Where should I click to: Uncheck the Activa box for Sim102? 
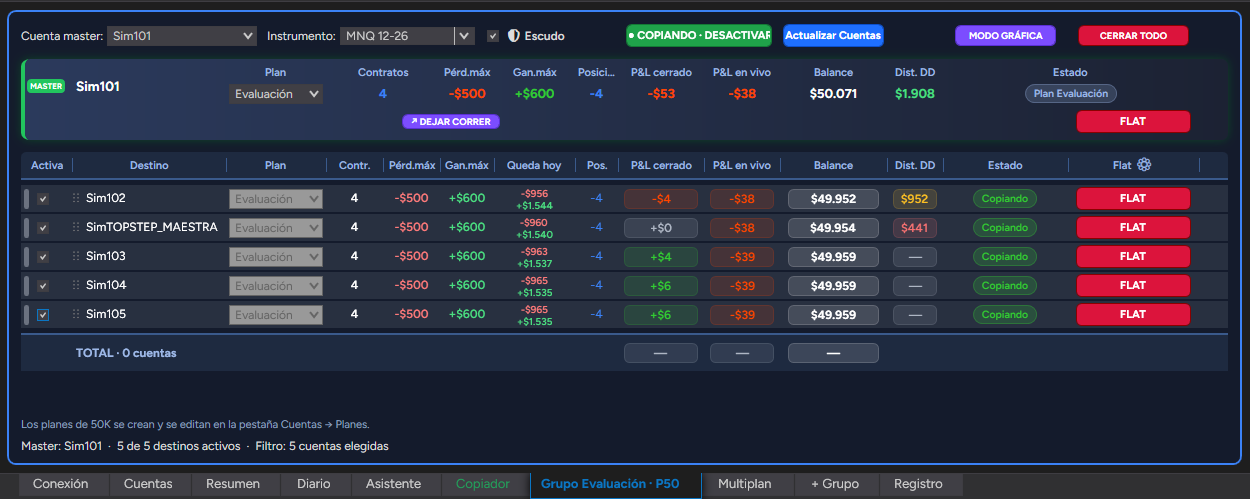pyautogui.click(x=43, y=199)
